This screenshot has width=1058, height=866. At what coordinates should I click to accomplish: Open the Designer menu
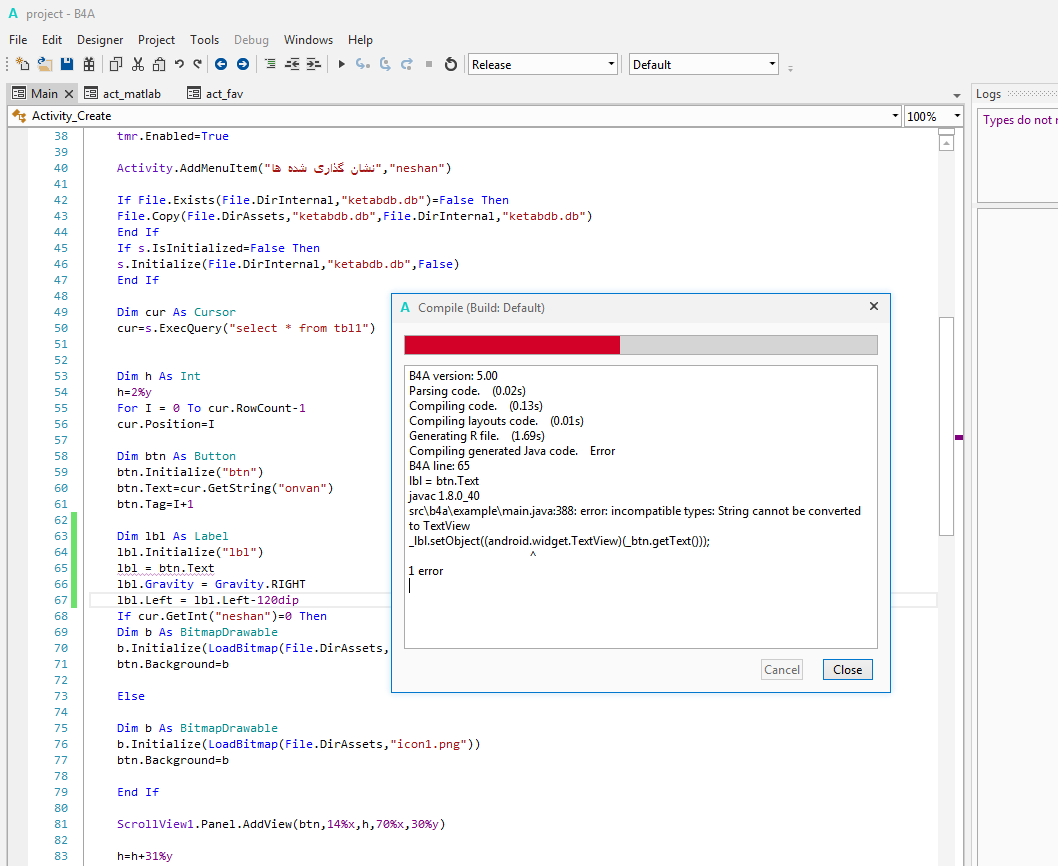pos(100,40)
